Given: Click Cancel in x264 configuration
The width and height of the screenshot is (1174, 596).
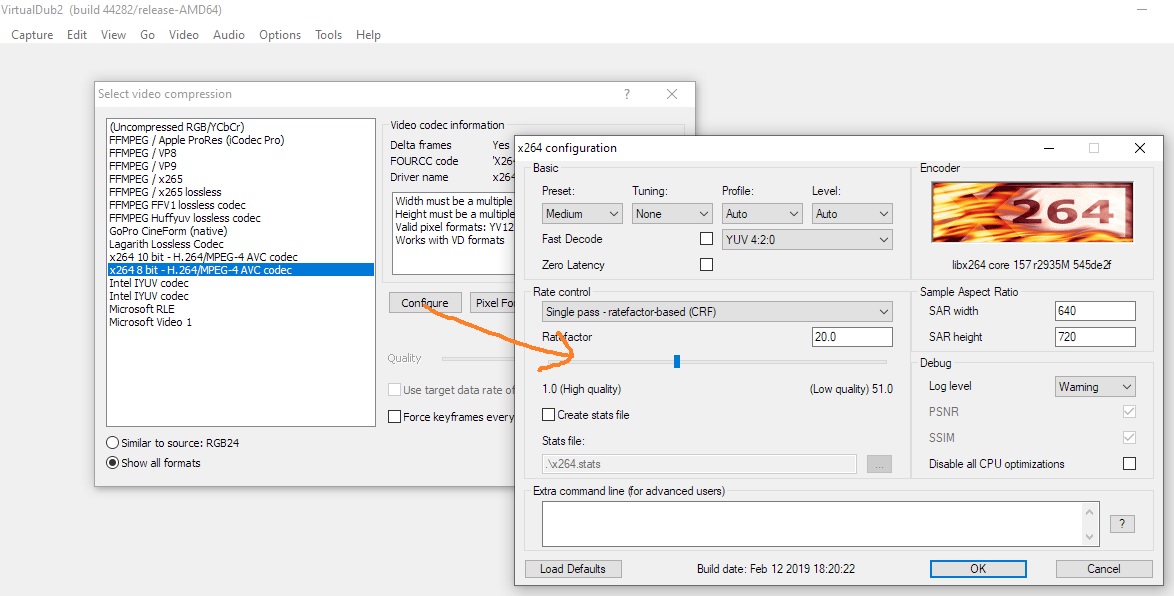Looking at the screenshot, I should [1104, 569].
